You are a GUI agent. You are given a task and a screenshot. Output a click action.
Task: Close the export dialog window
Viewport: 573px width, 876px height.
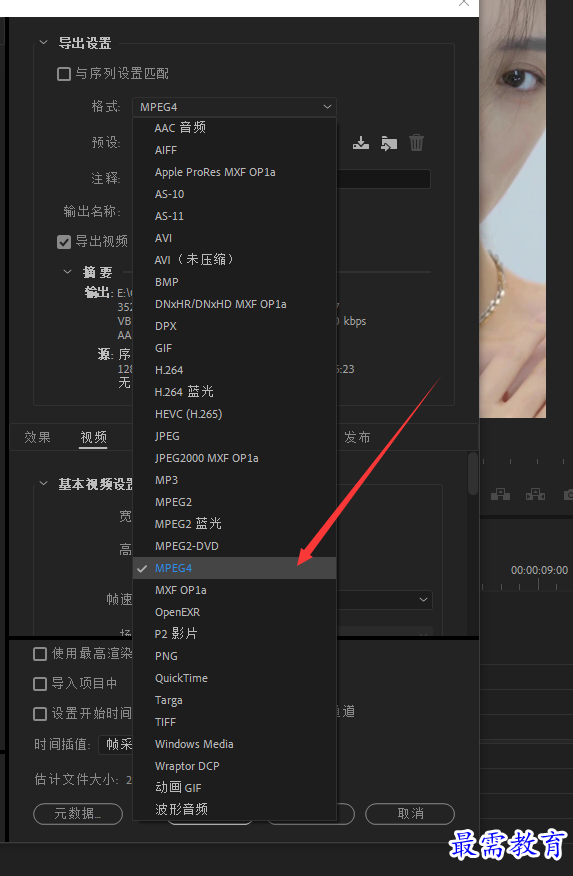pyautogui.click(x=464, y=3)
